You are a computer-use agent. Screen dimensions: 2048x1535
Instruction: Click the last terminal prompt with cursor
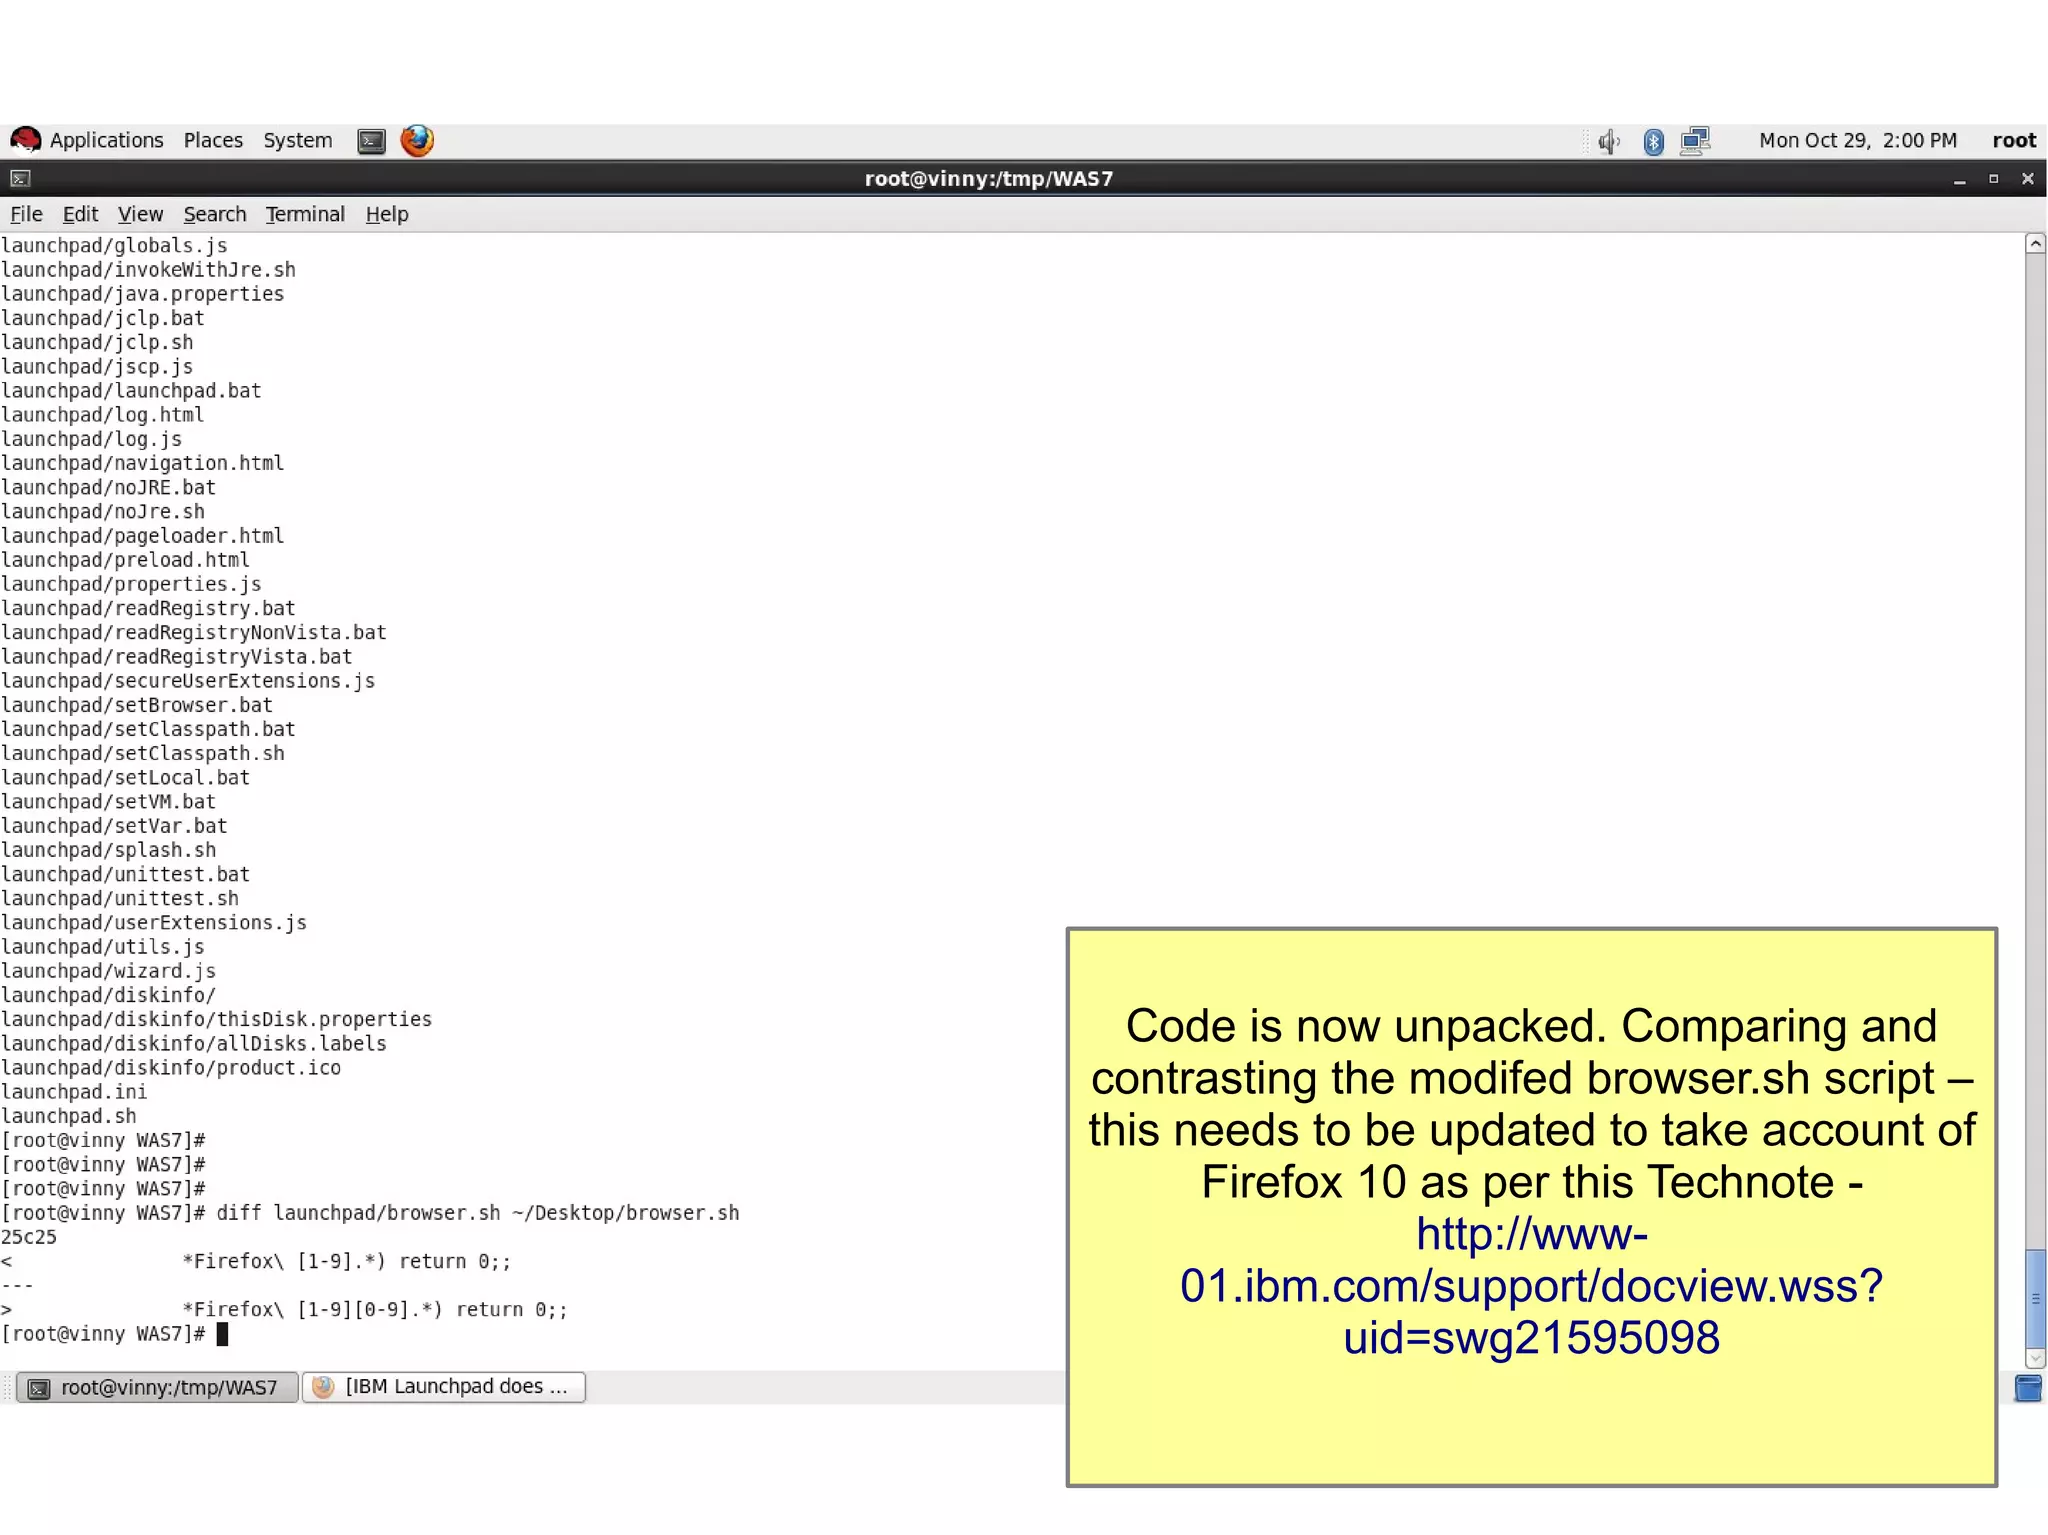point(114,1334)
